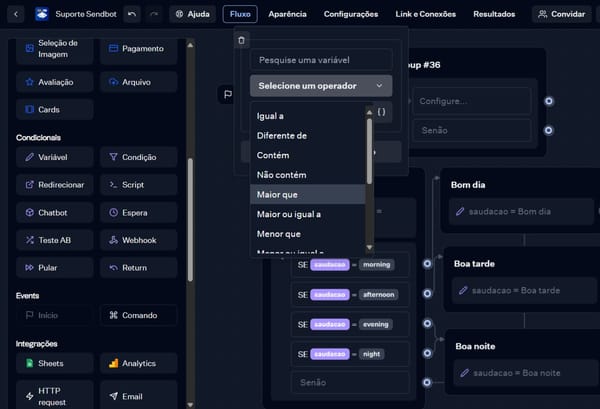600x409 pixels.
Task: Choose the 'Menor que' operator
Action: [x=308, y=234]
